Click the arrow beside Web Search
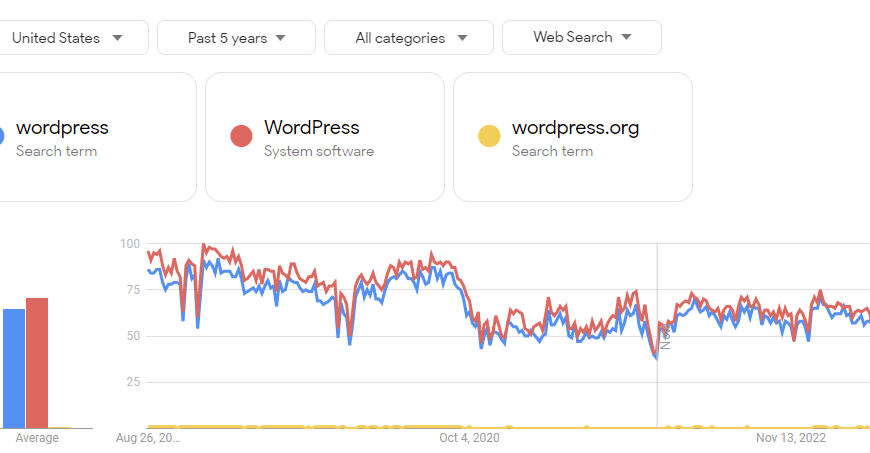Image resolution: width=870 pixels, height=453 pixels. tap(626, 37)
